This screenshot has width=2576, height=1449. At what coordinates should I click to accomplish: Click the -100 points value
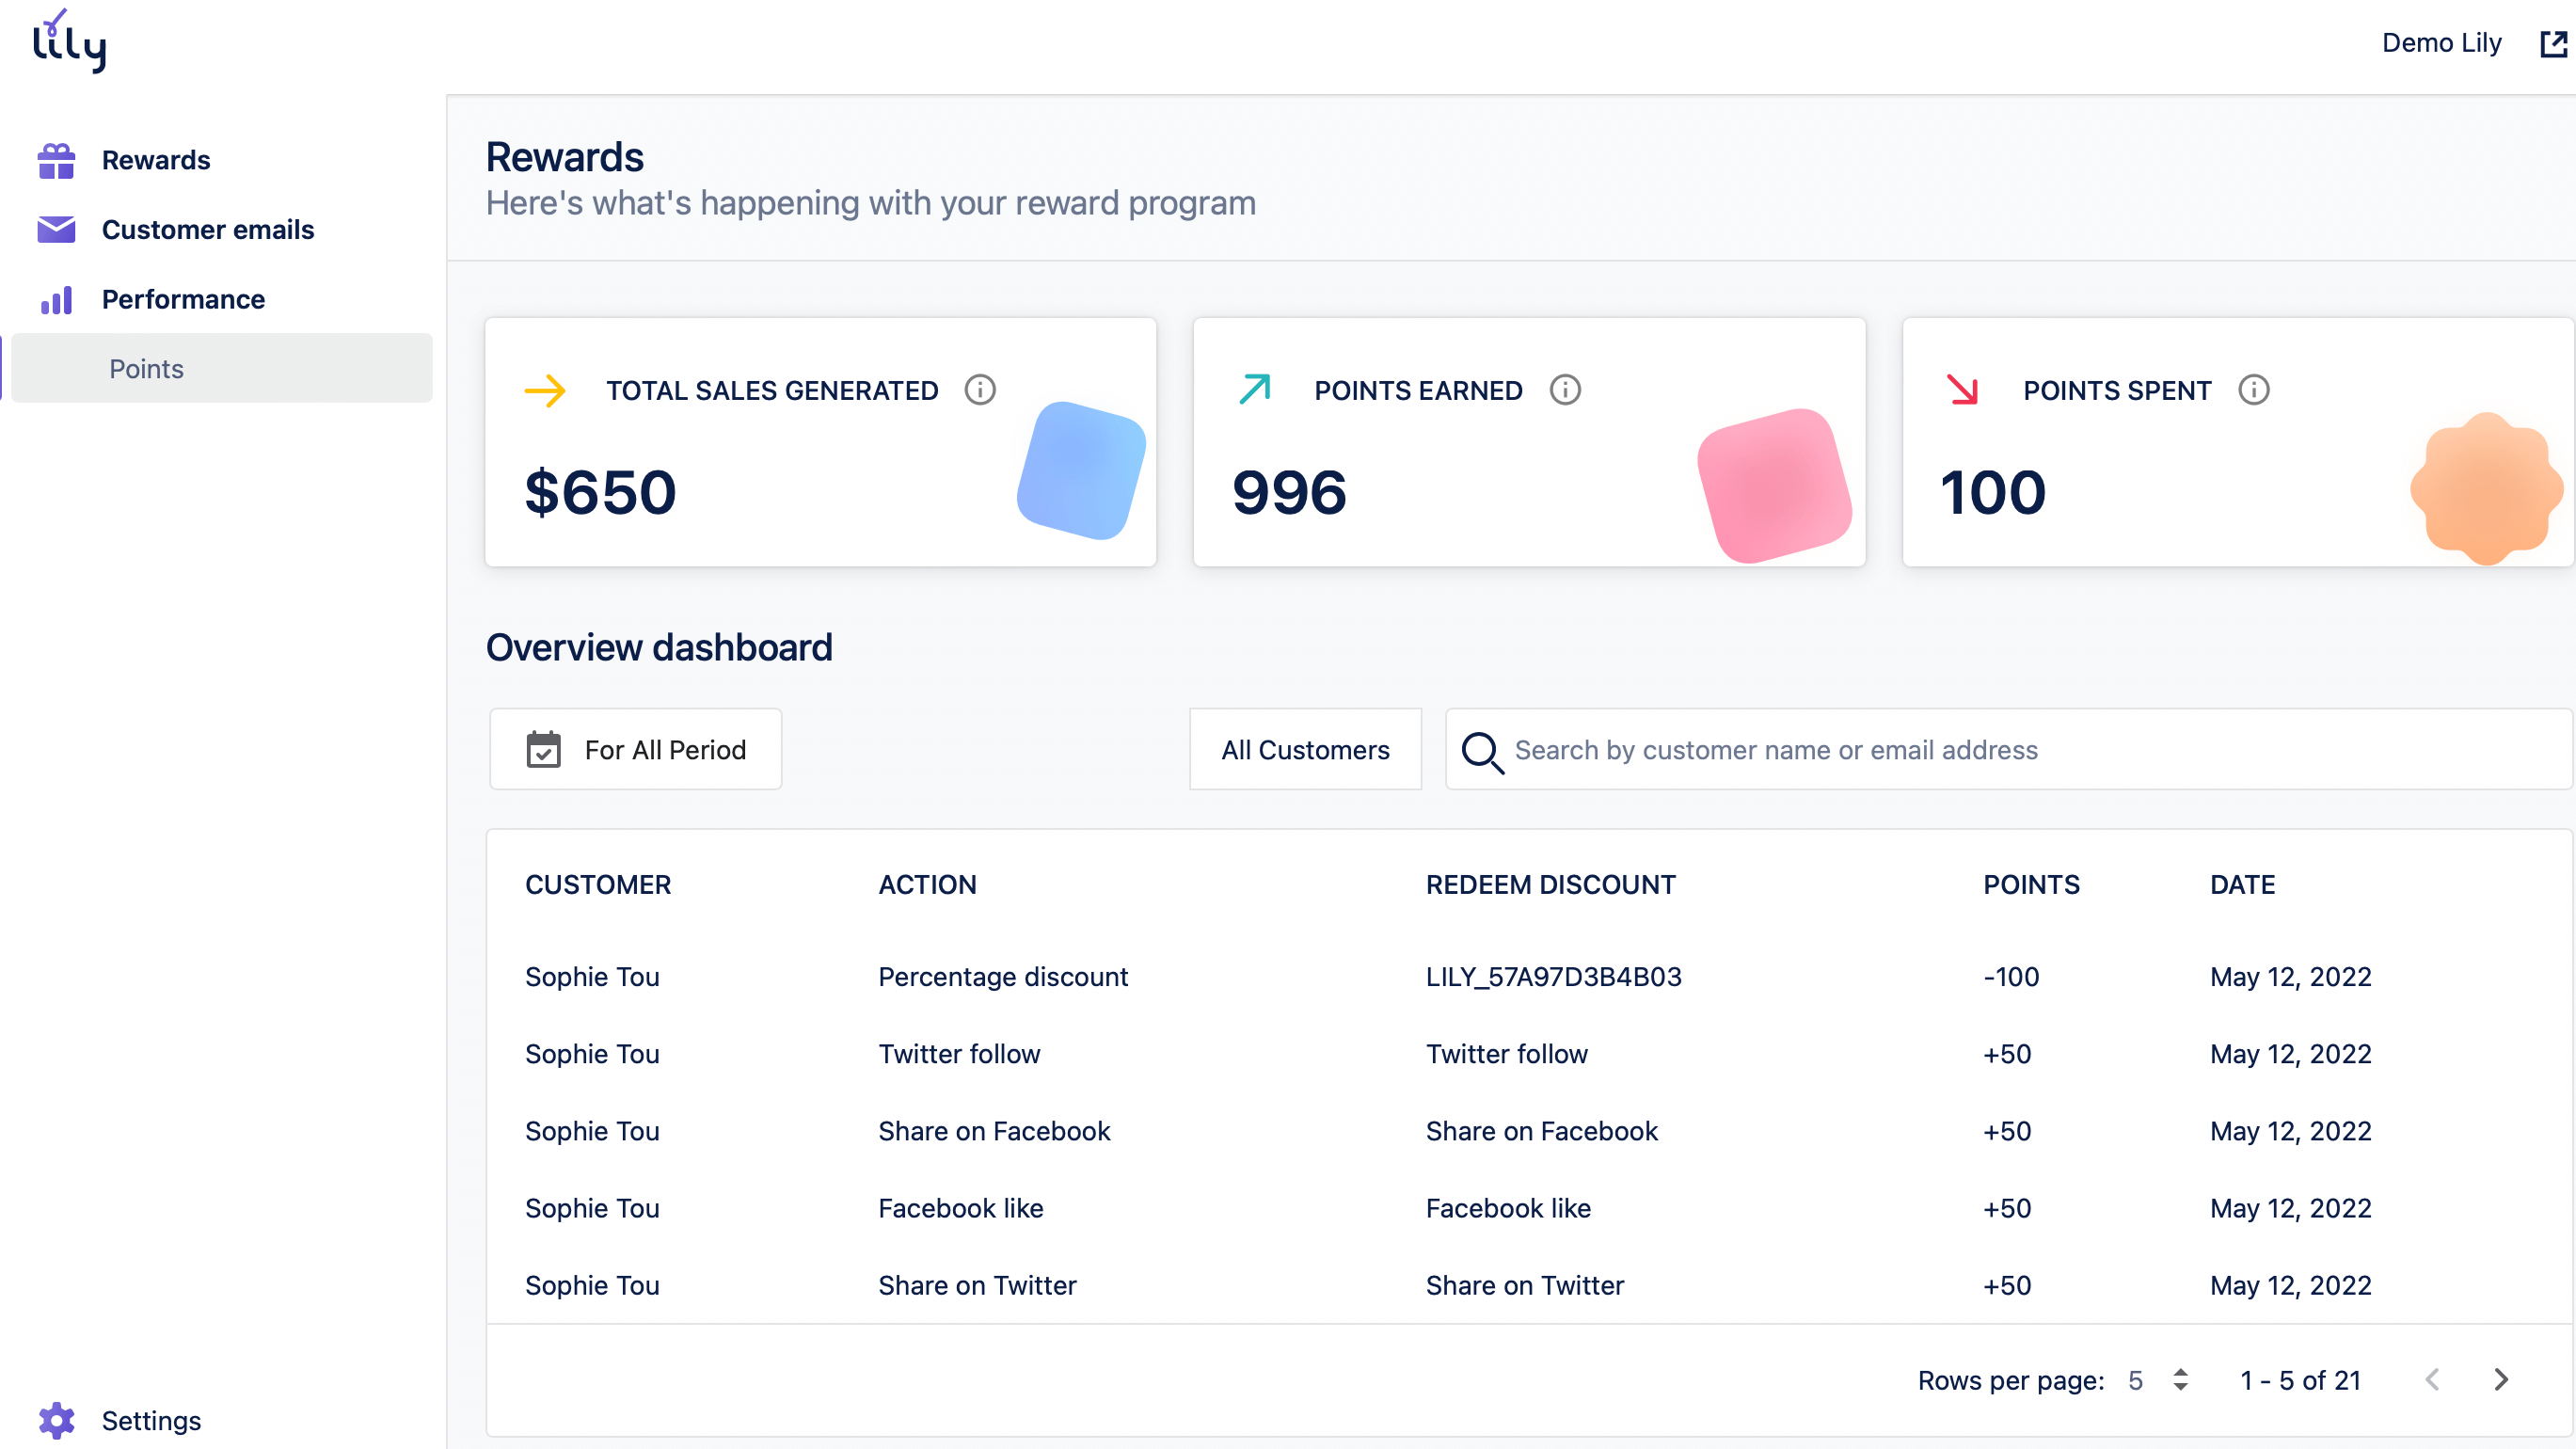[2011, 976]
